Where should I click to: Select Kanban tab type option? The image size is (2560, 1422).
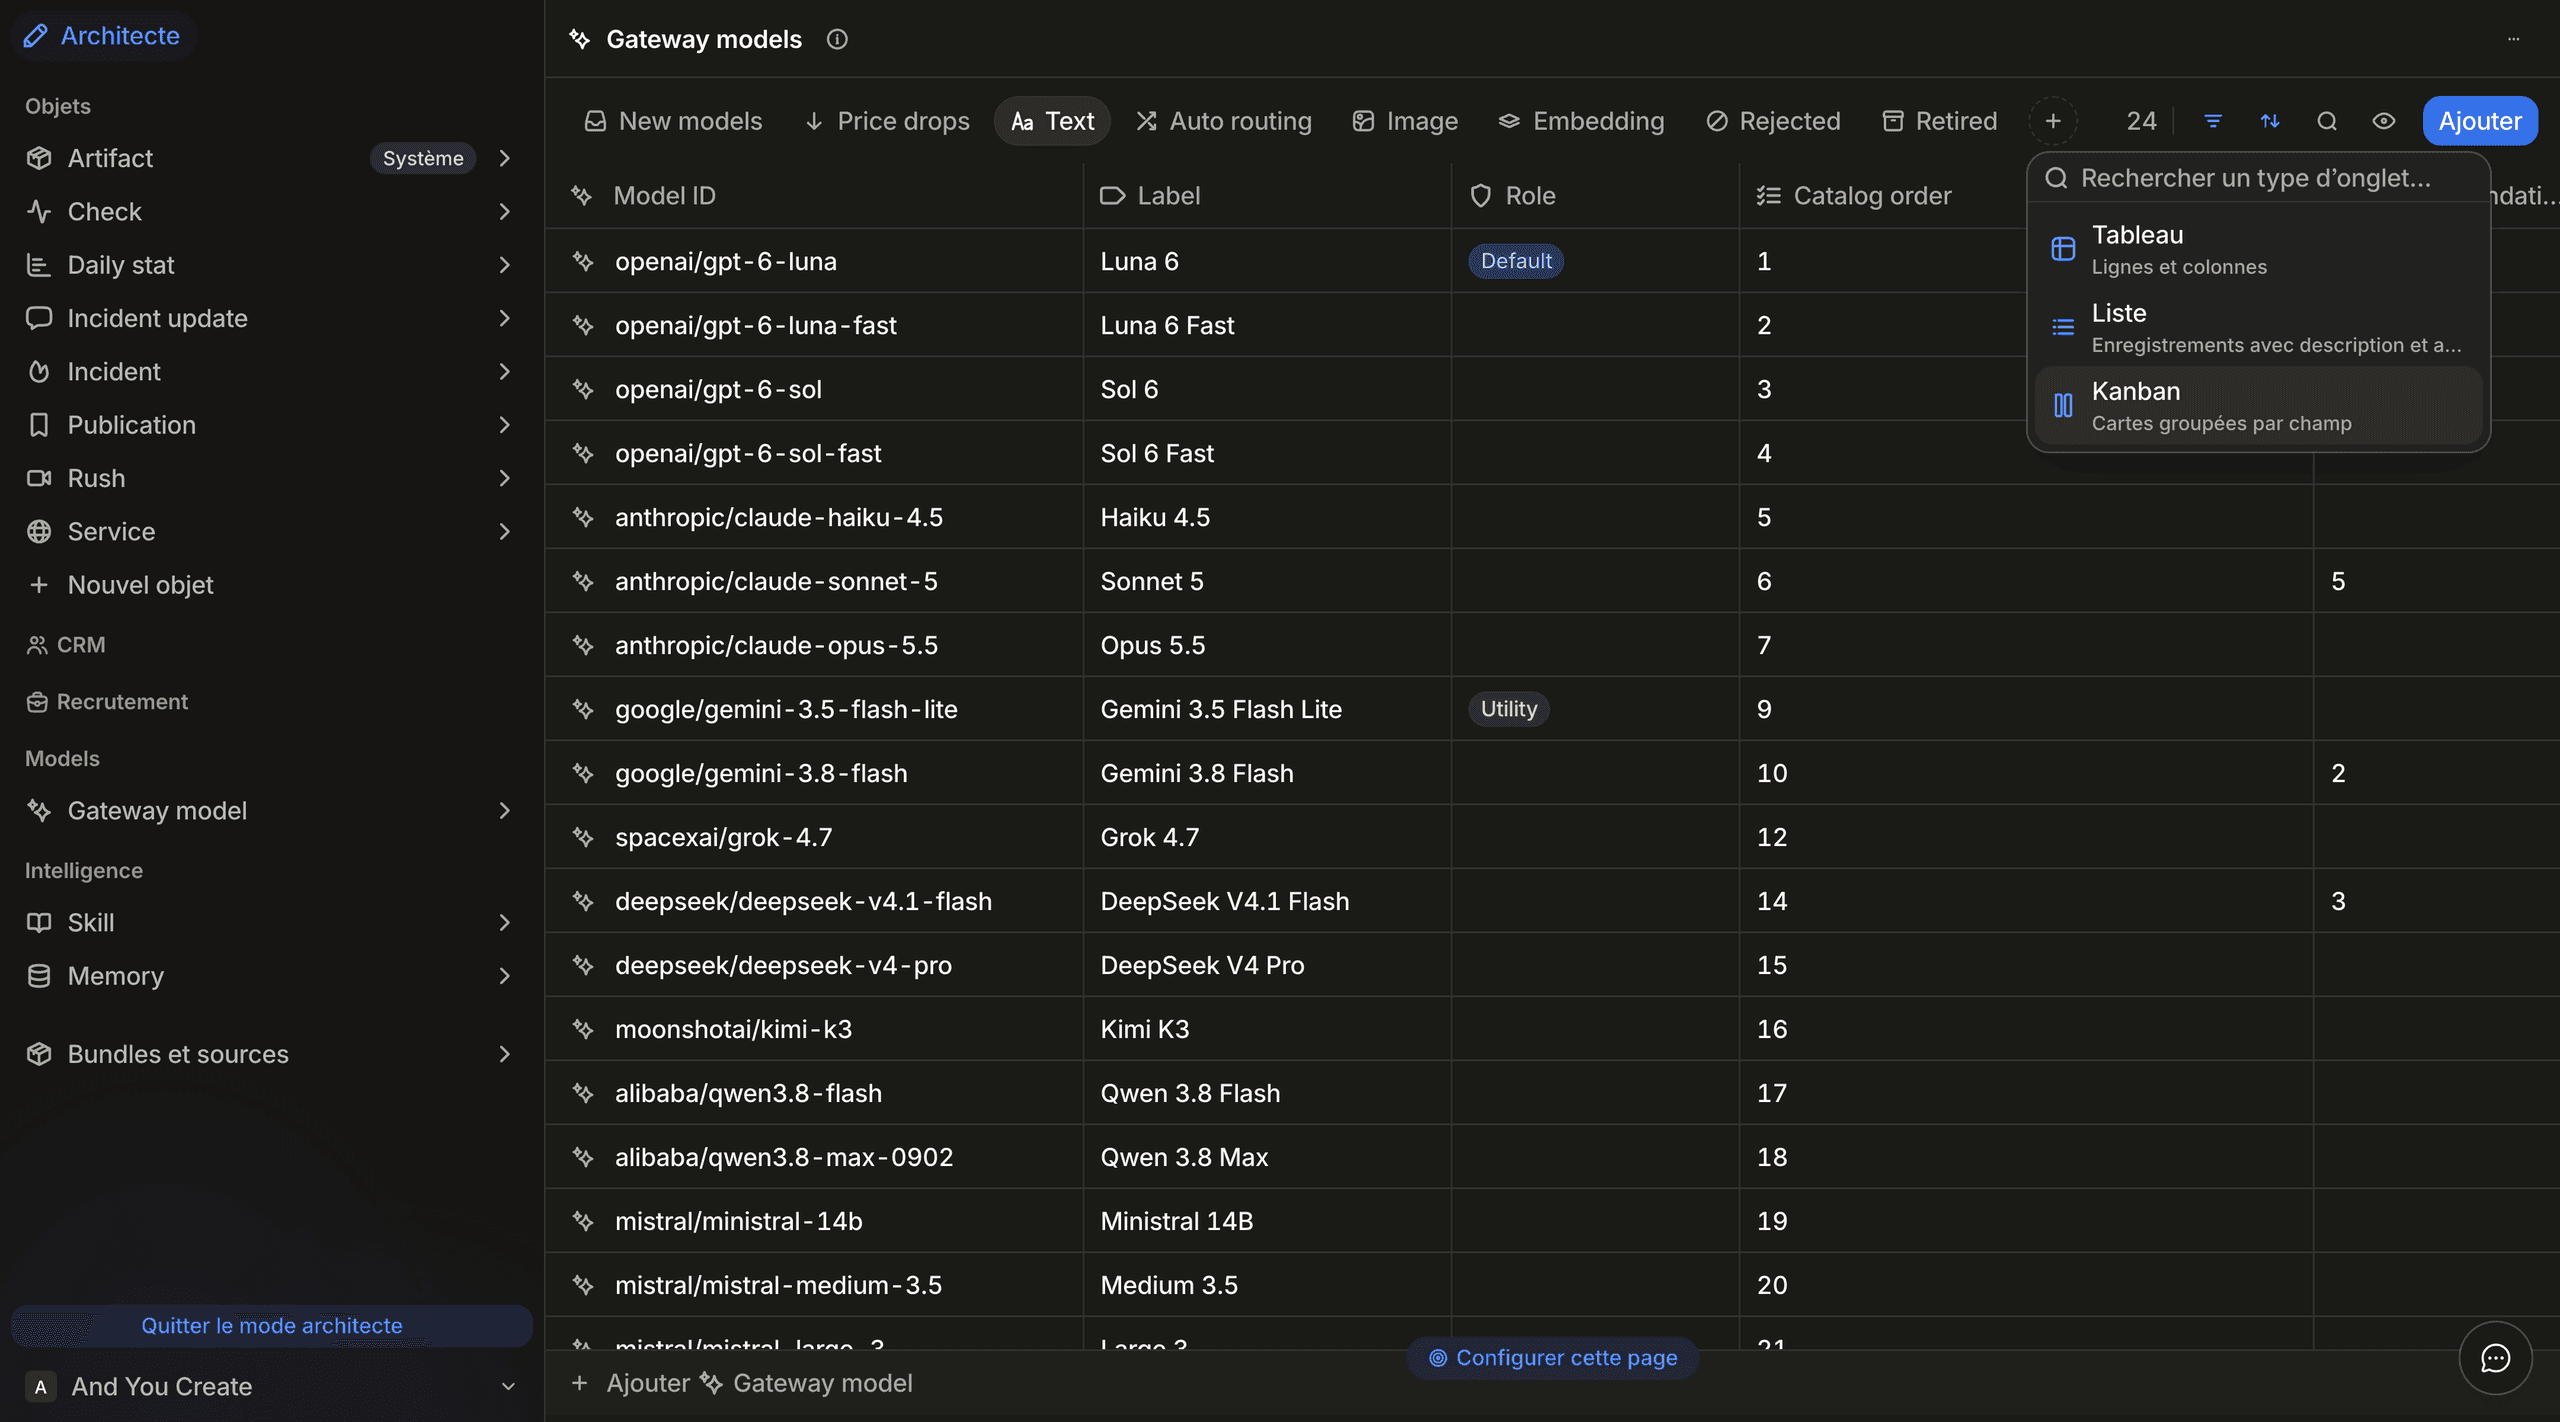(2258, 405)
